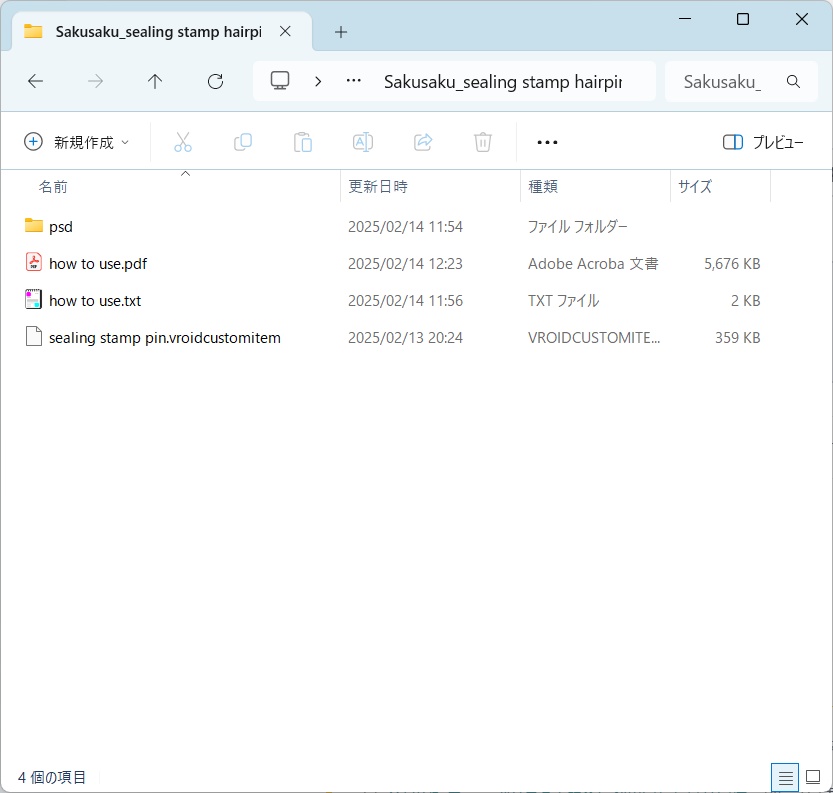
Task: Click the ファイル フォルダー type cell
Action: click(577, 227)
